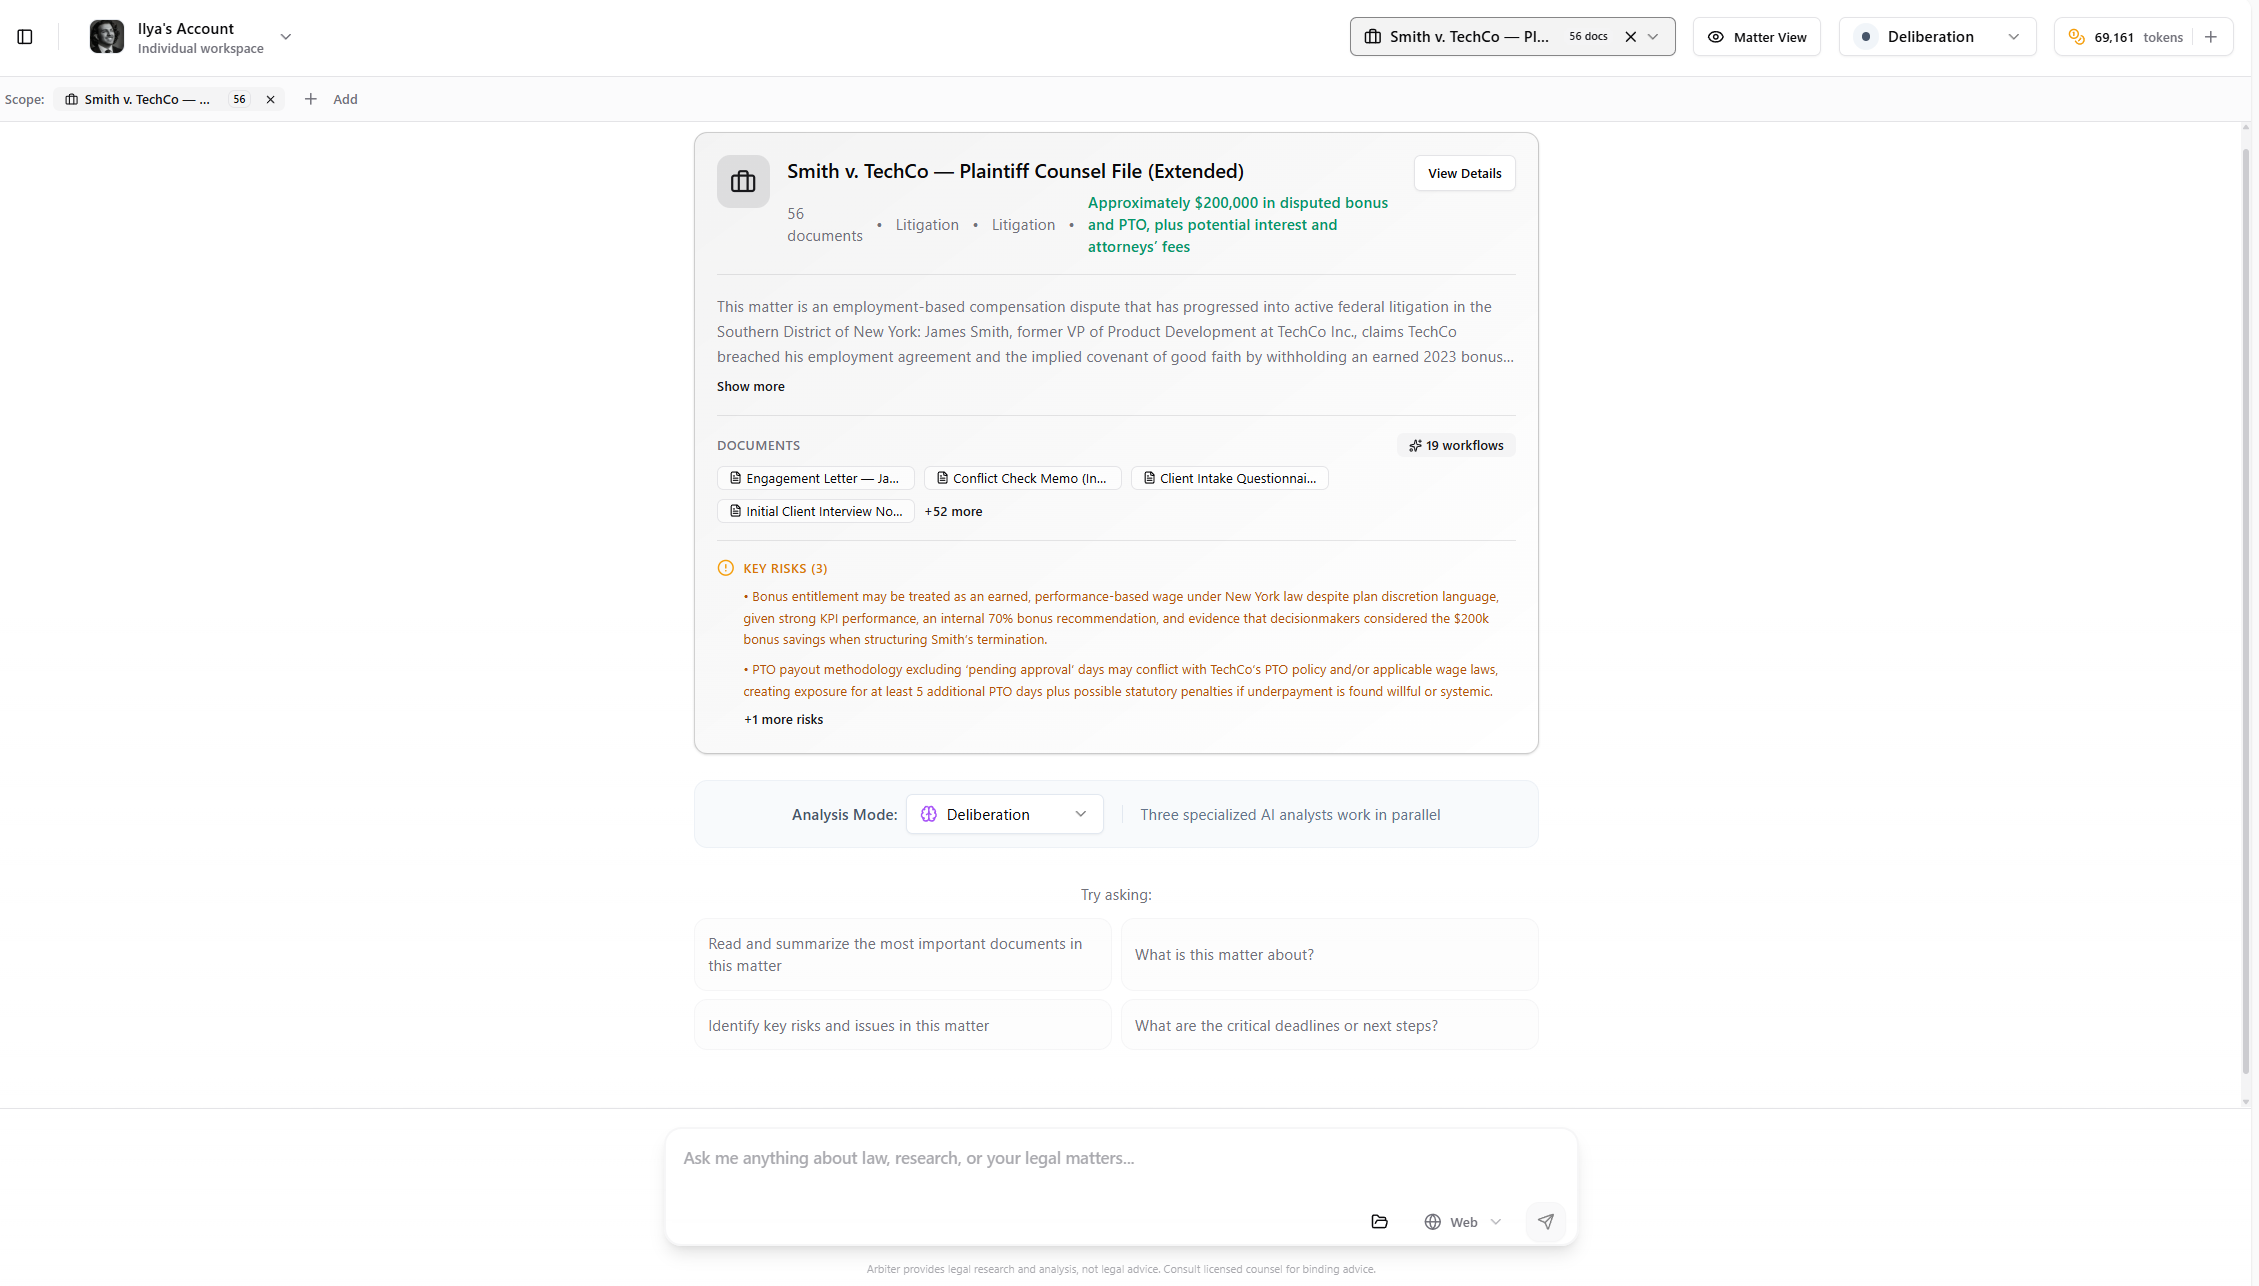Click the plus icon next to Scope
This screenshot has width=2259, height=1286.
(x=310, y=99)
